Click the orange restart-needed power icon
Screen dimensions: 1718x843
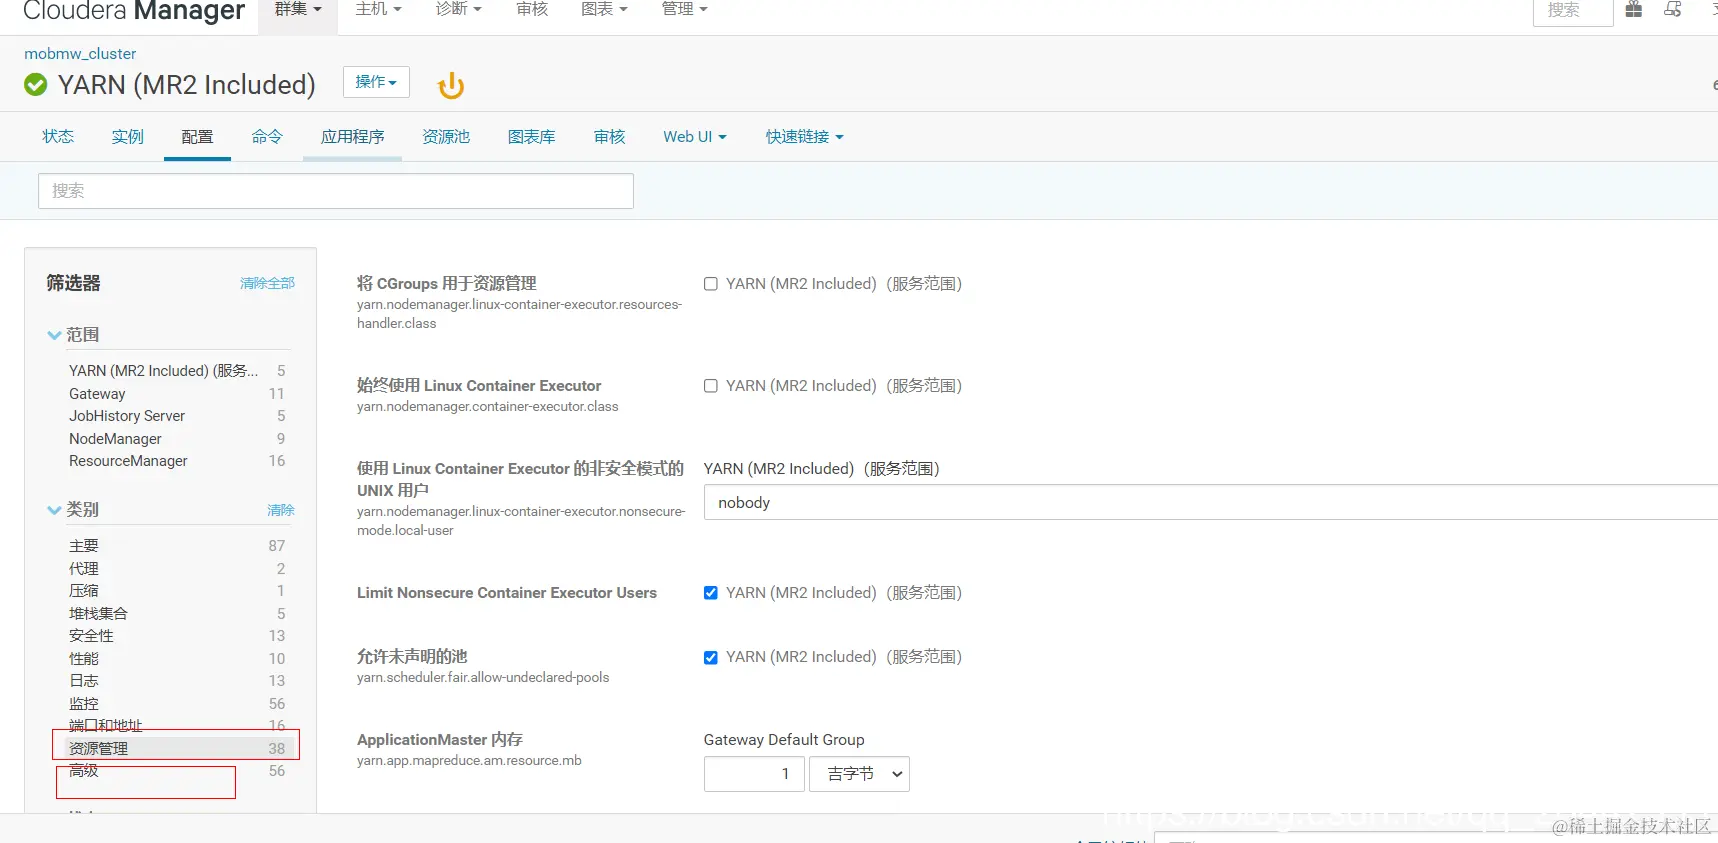click(x=451, y=85)
